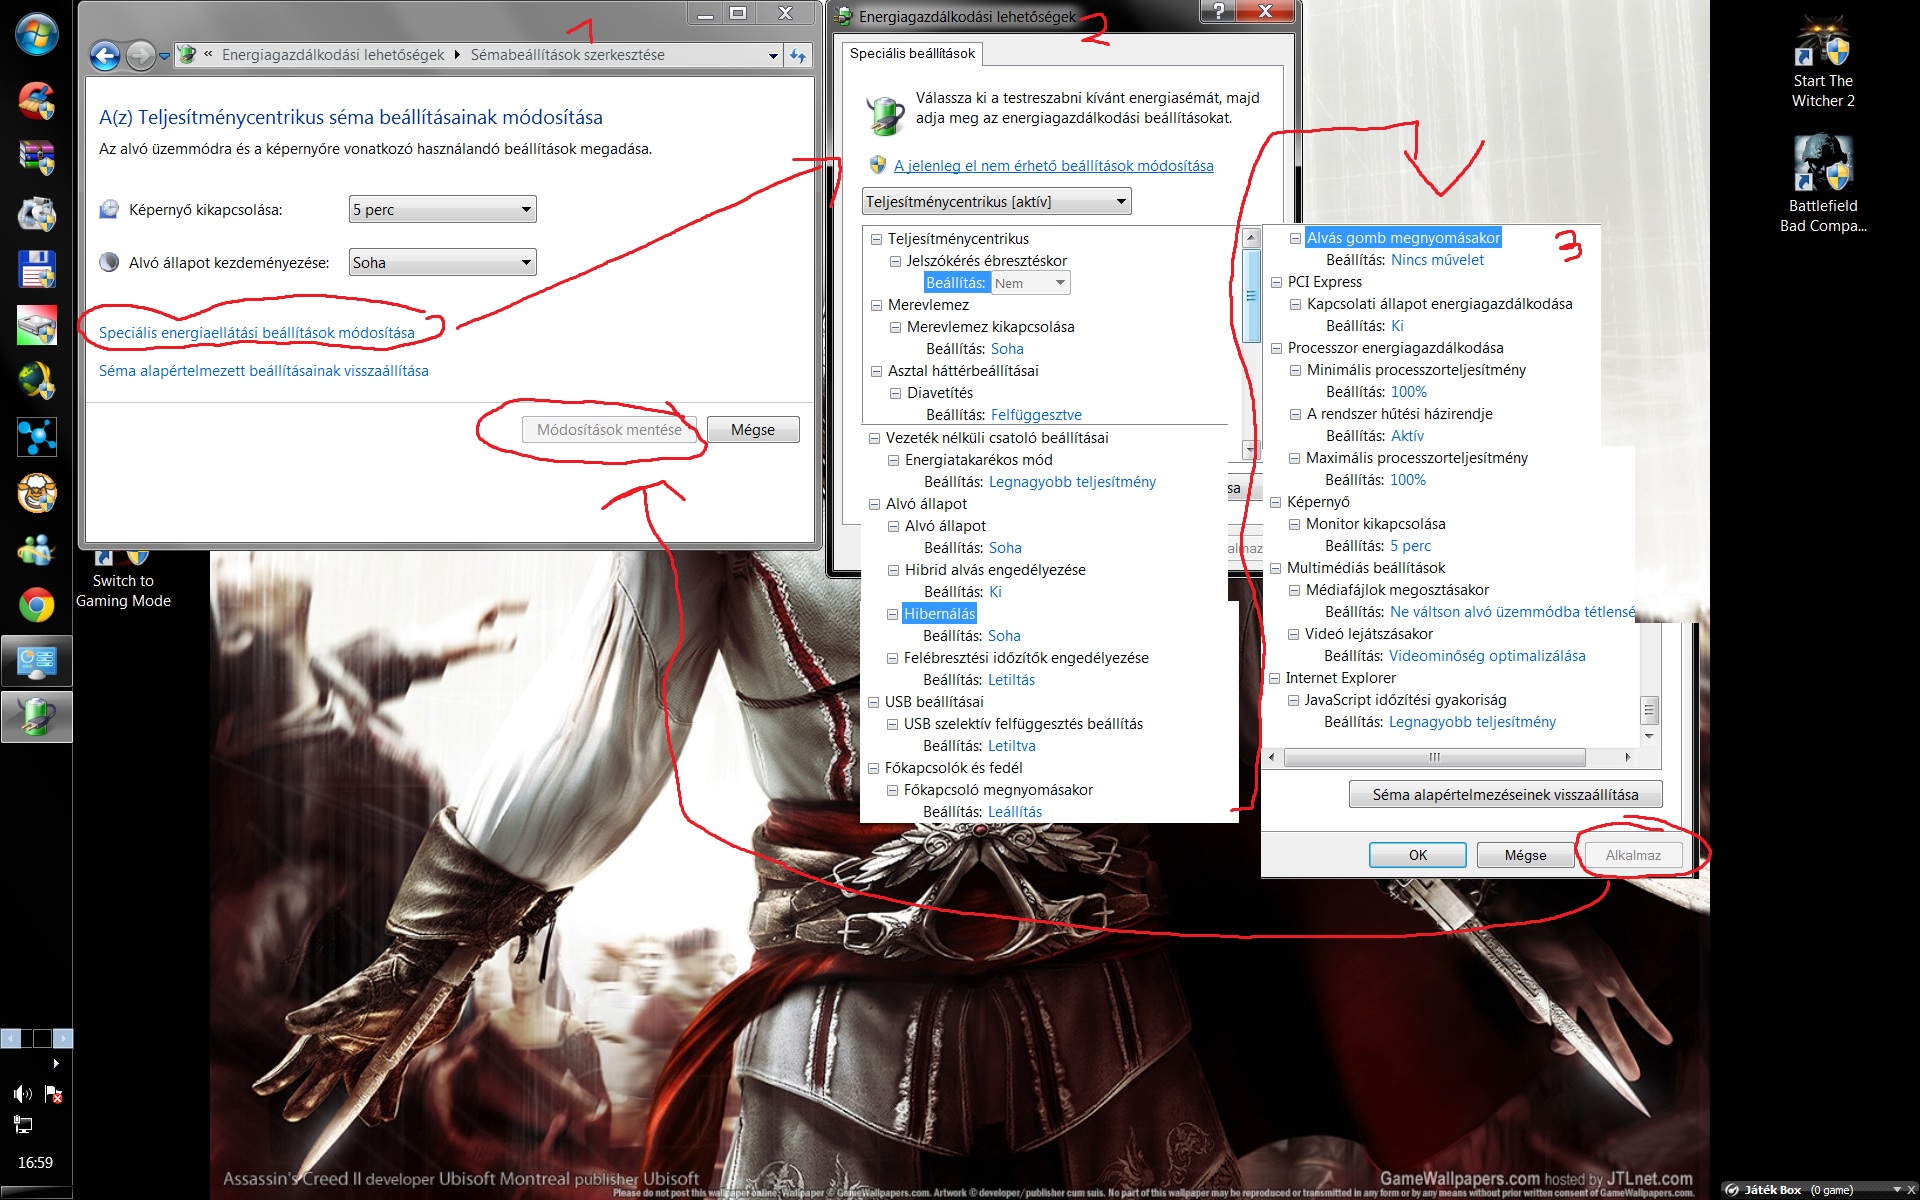Image resolution: width=1920 pixels, height=1200 pixels.
Task: Open Switch to Gaming Mode desktop shortcut
Action: click(123, 580)
